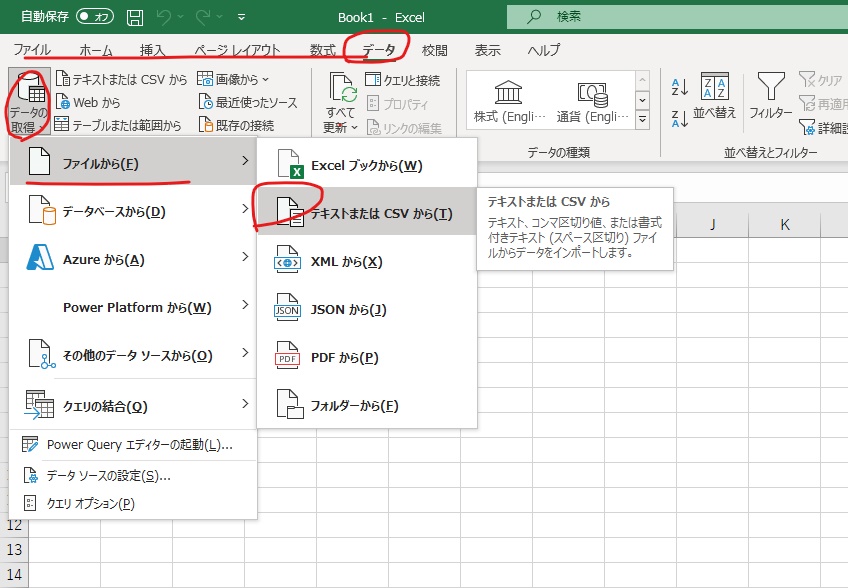The height and width of the screenshot is (588, 848).
Task: Open the ファイル tab
Action: (x=32, y=50)
